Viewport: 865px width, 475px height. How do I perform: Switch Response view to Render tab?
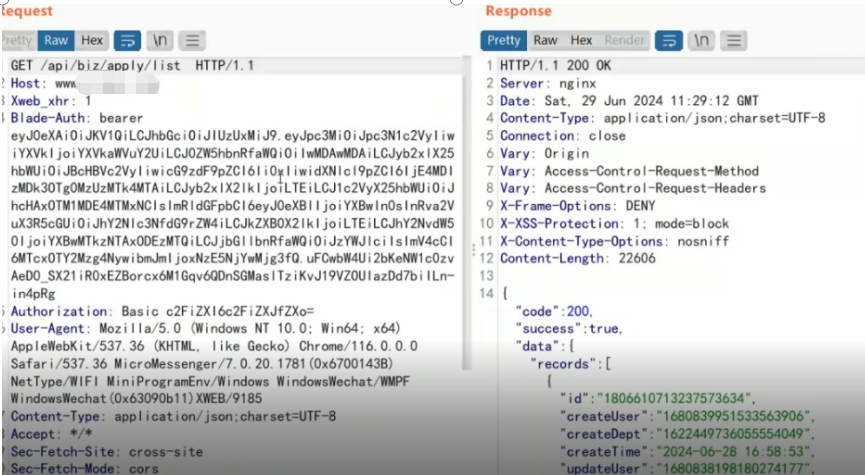tap(625, 41)
